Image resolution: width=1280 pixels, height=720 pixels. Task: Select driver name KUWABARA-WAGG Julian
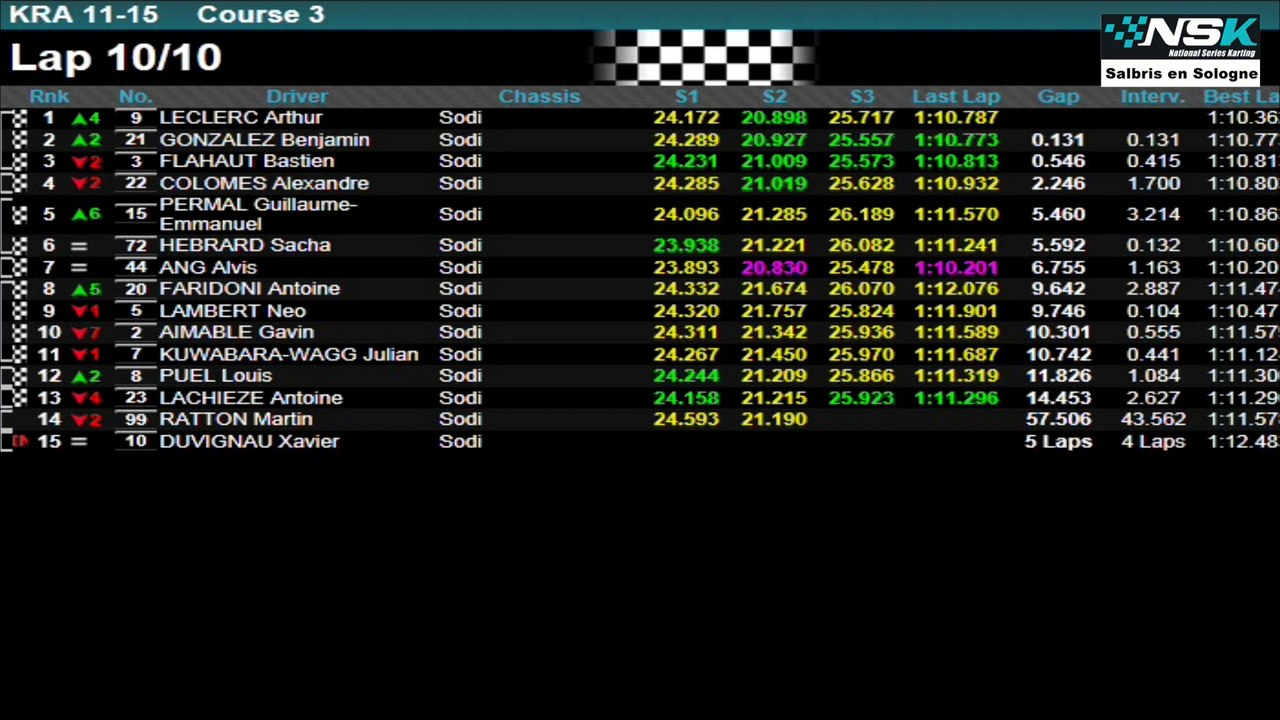289,355
